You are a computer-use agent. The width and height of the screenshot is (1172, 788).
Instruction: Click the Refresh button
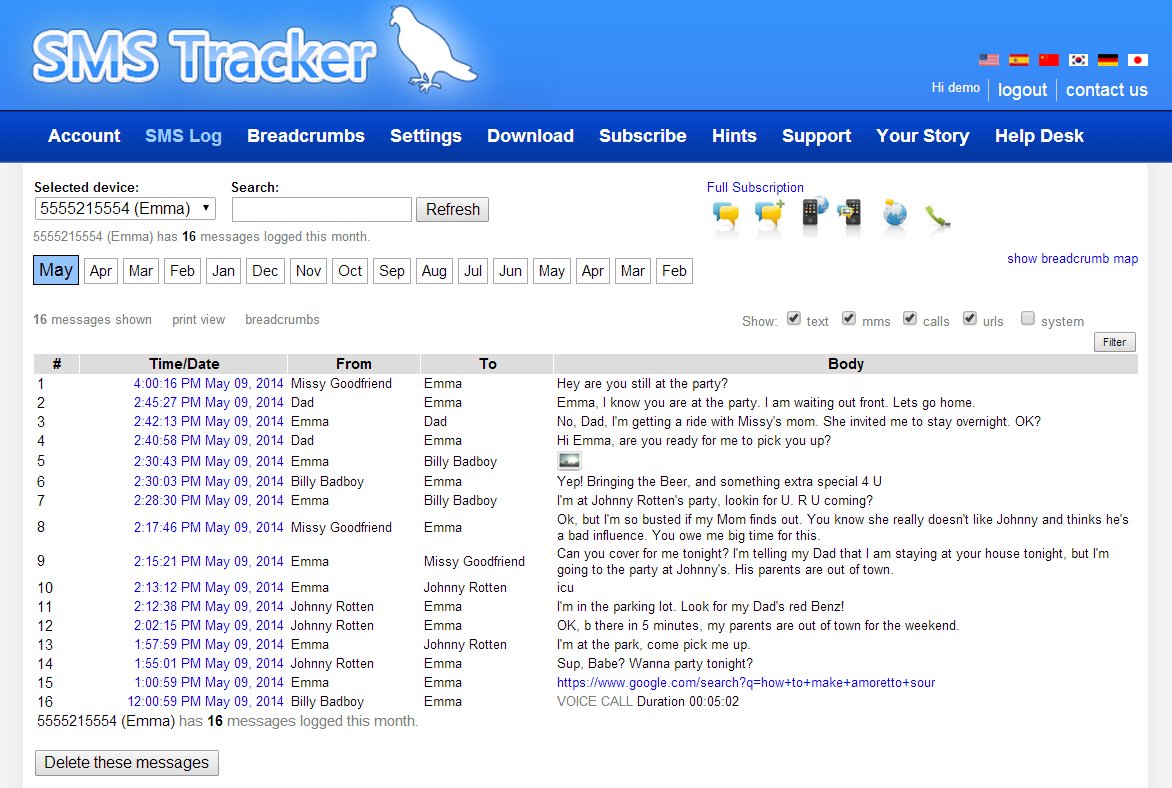click(452, 209)
